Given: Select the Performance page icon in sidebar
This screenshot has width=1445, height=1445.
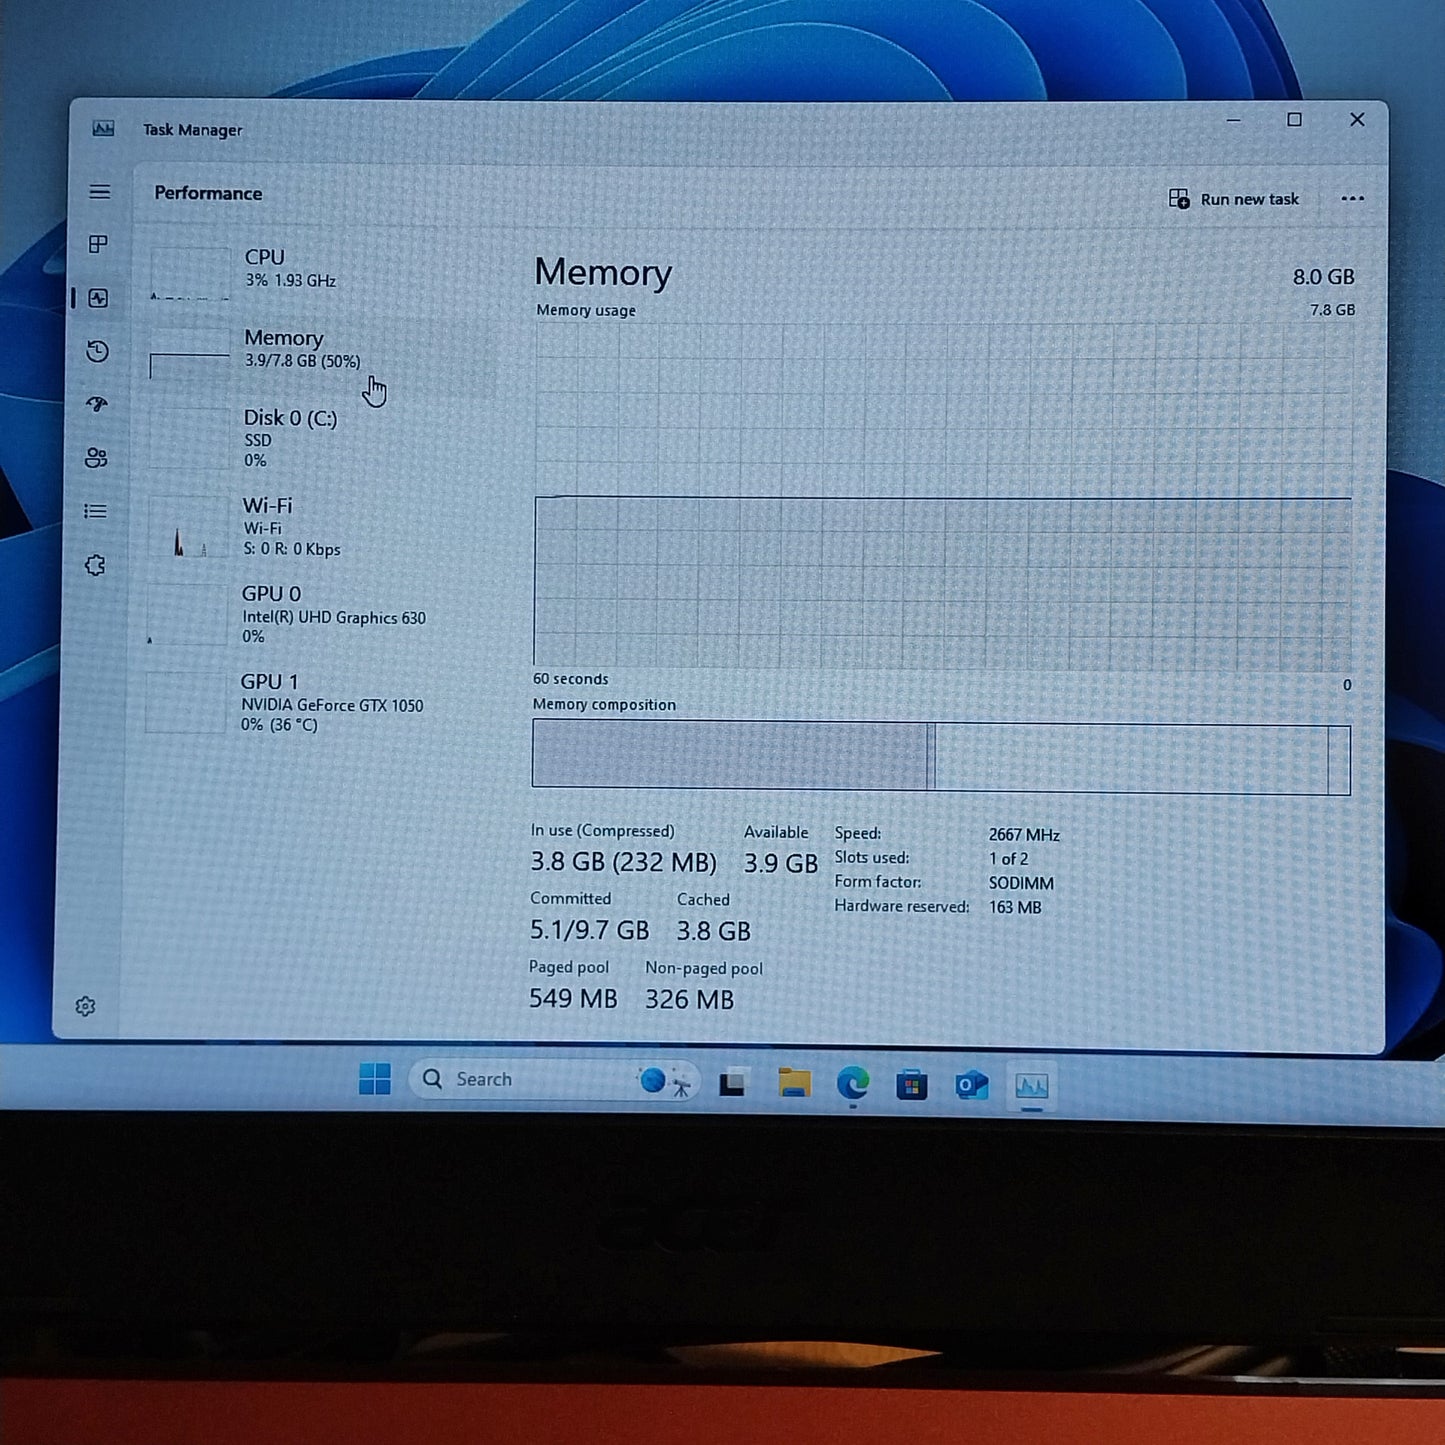Looking at the screenshot, I should coord(98,298).
